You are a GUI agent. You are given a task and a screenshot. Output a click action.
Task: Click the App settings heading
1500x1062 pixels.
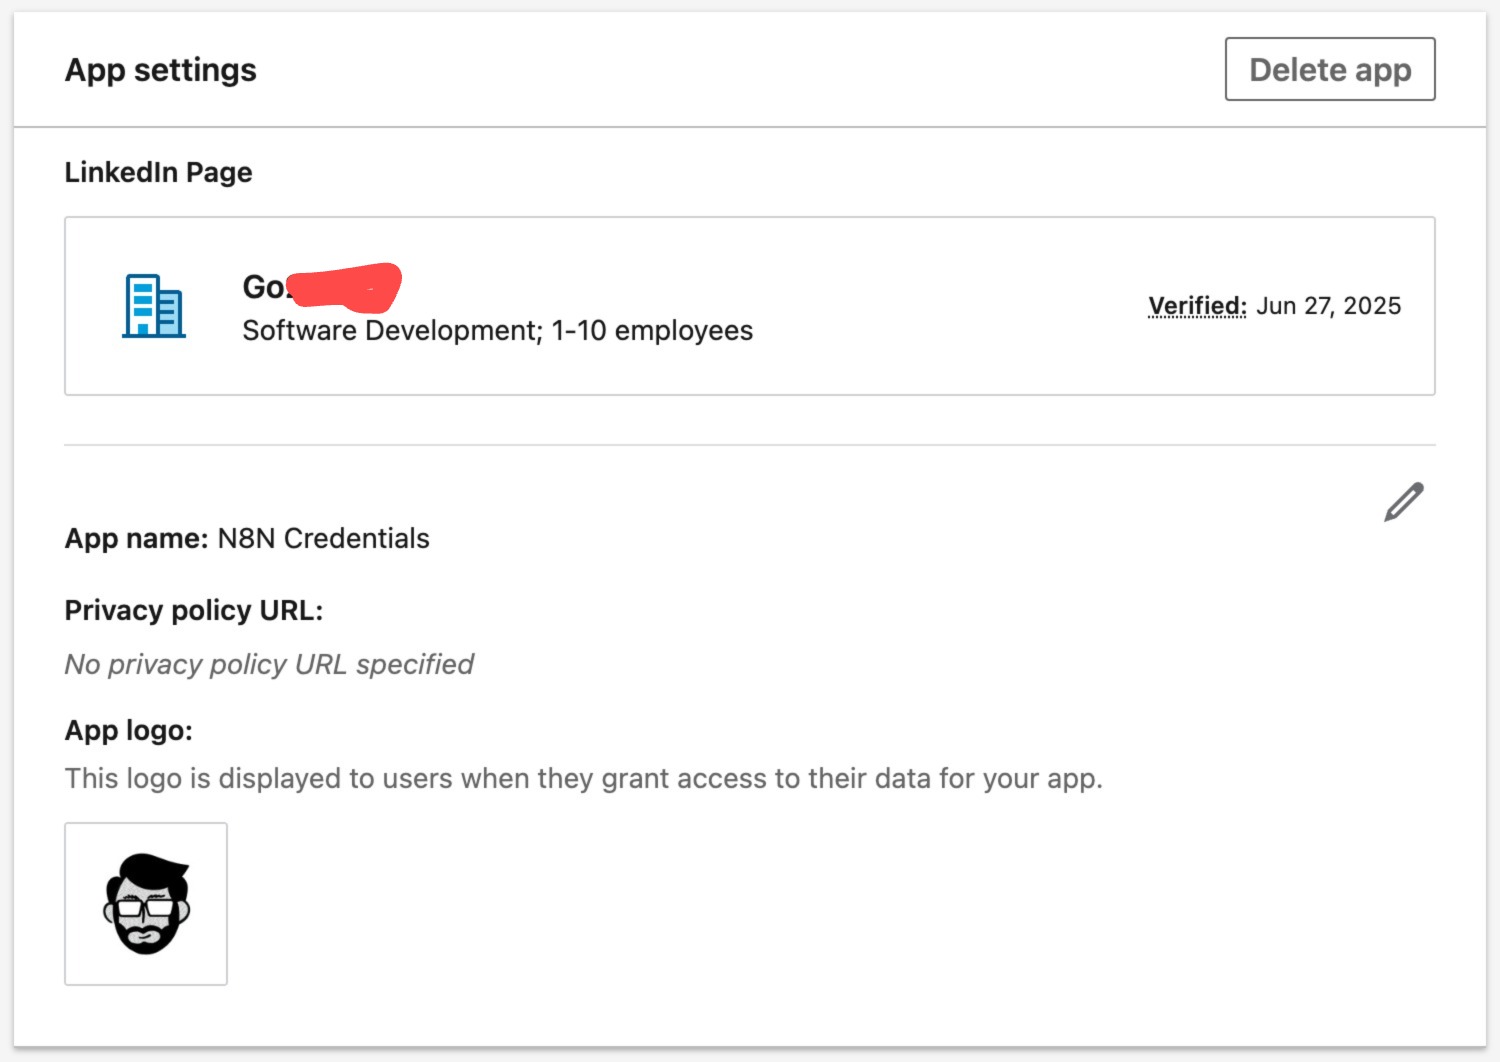click(x=161, y=70)
